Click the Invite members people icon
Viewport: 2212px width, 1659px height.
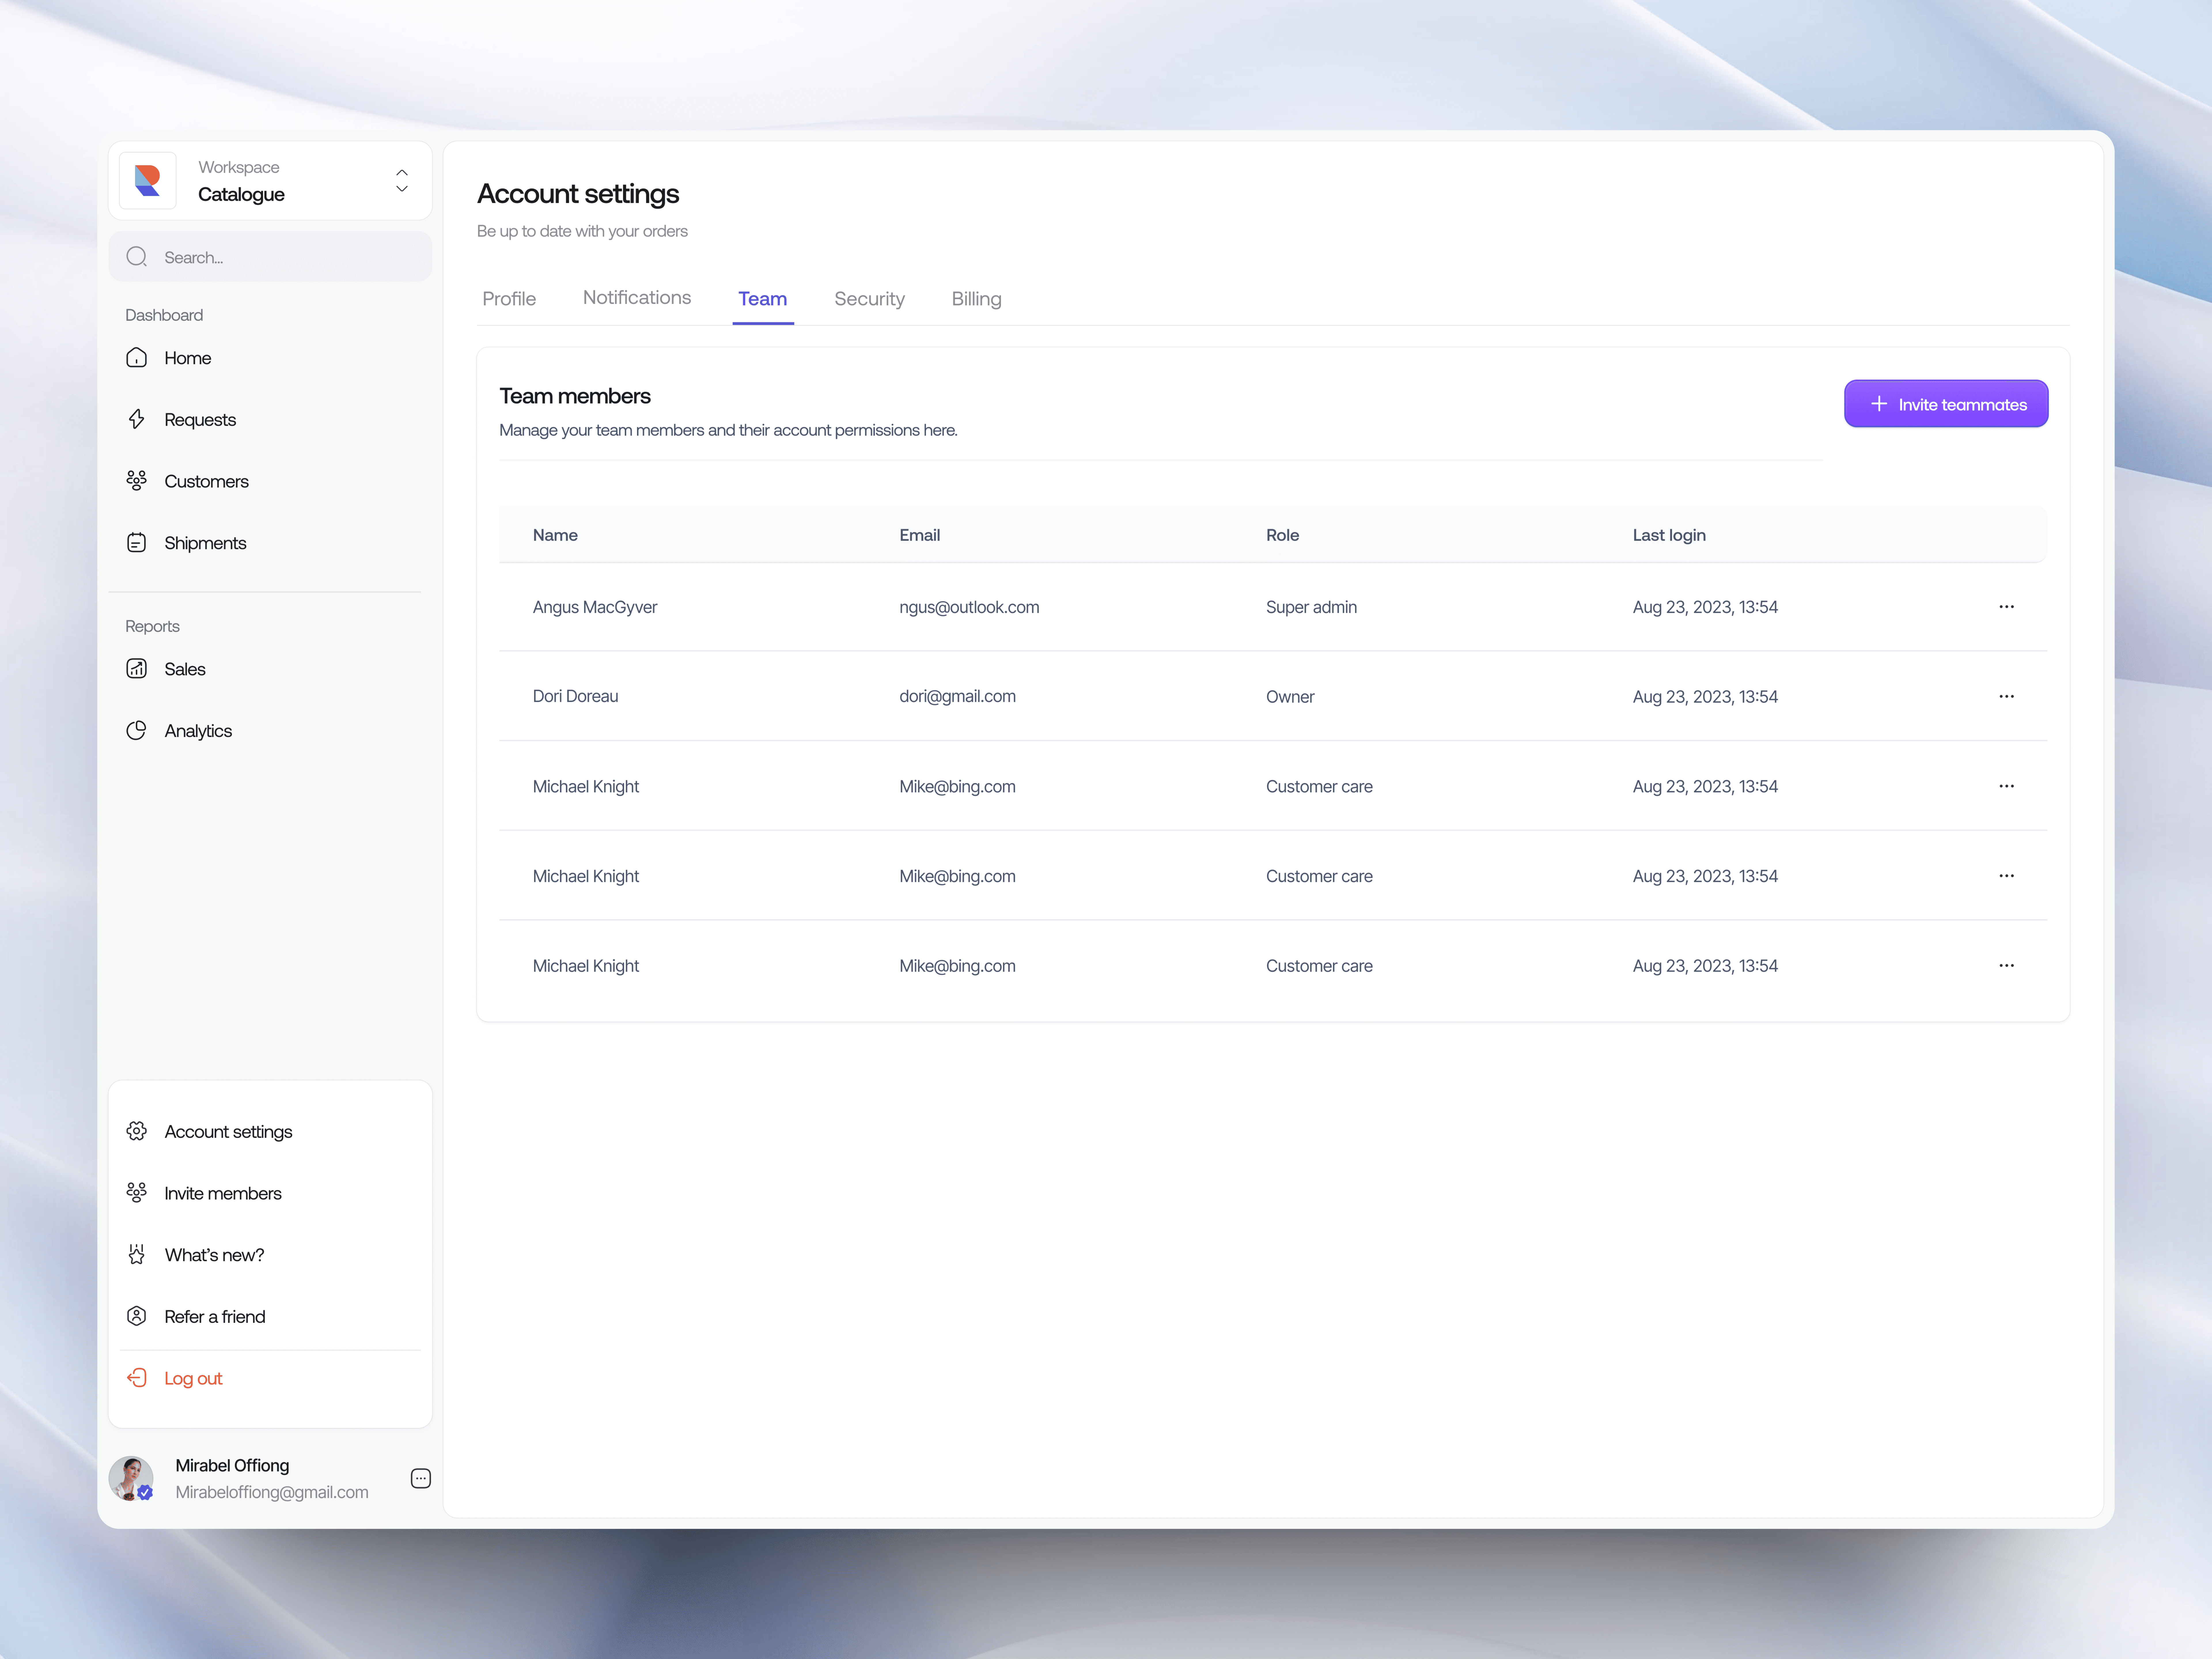tap(137, 1193)
